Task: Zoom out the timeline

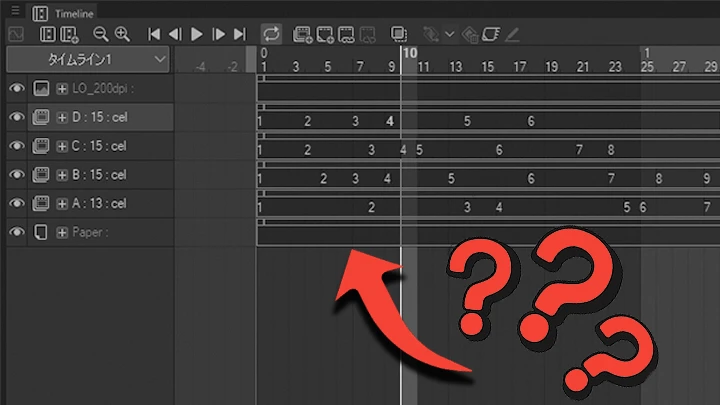Action: coord(101,34)
